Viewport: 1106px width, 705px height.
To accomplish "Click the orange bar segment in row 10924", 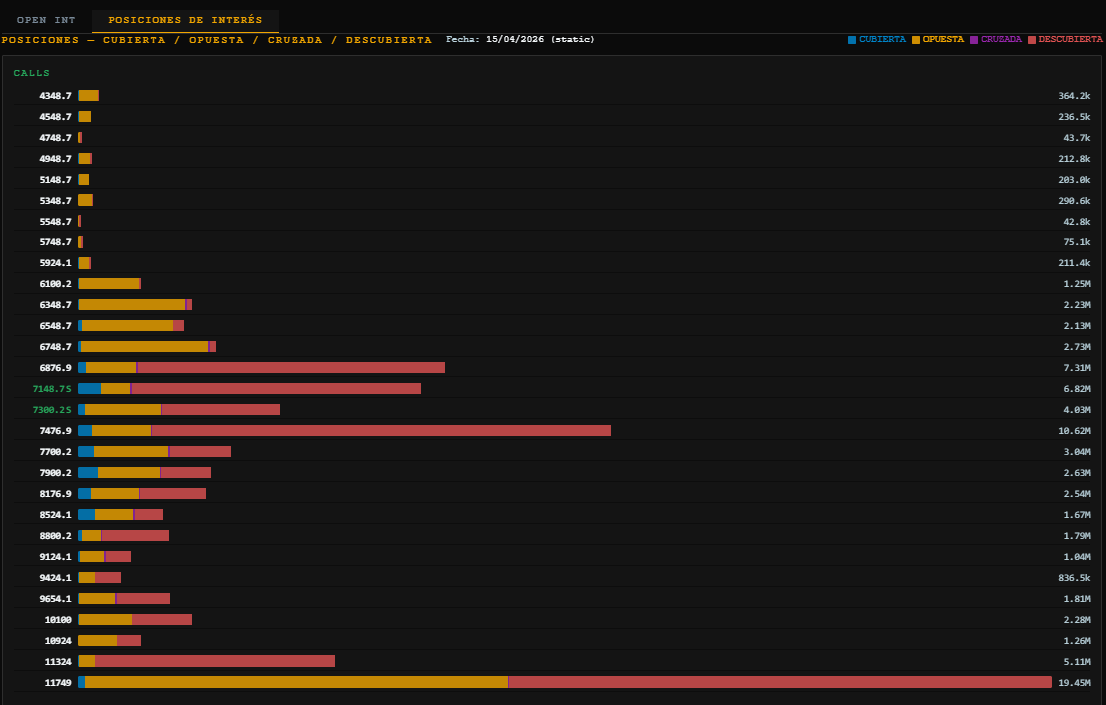I will click(97, 641).
